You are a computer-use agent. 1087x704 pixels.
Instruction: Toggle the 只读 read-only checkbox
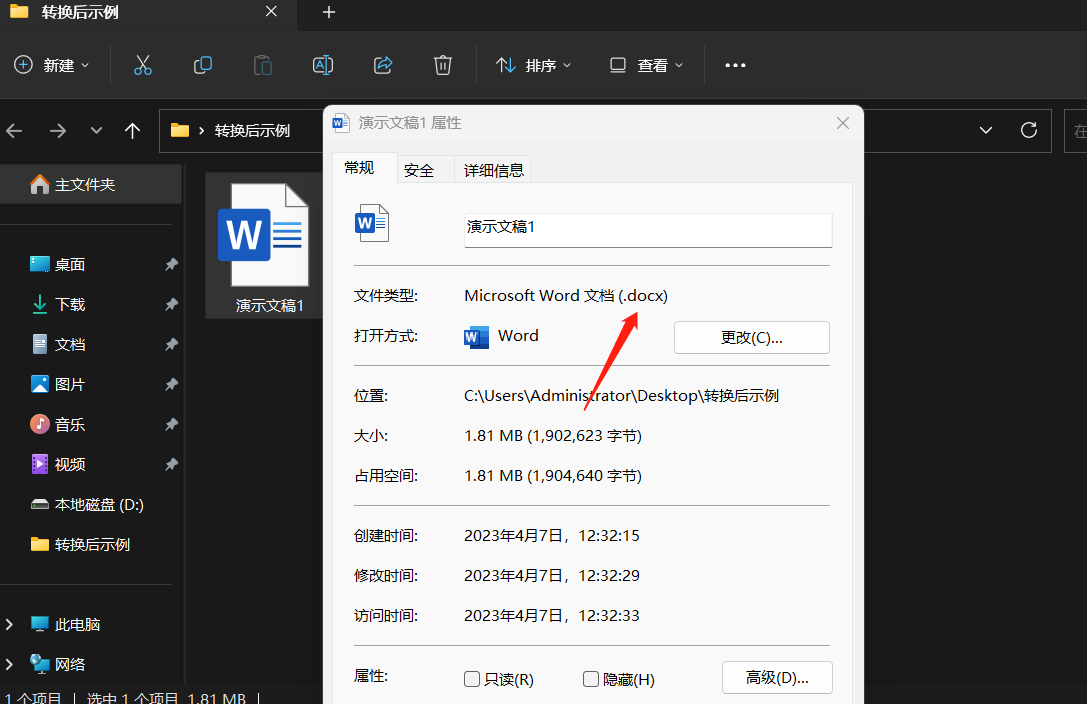coord(471,679)
